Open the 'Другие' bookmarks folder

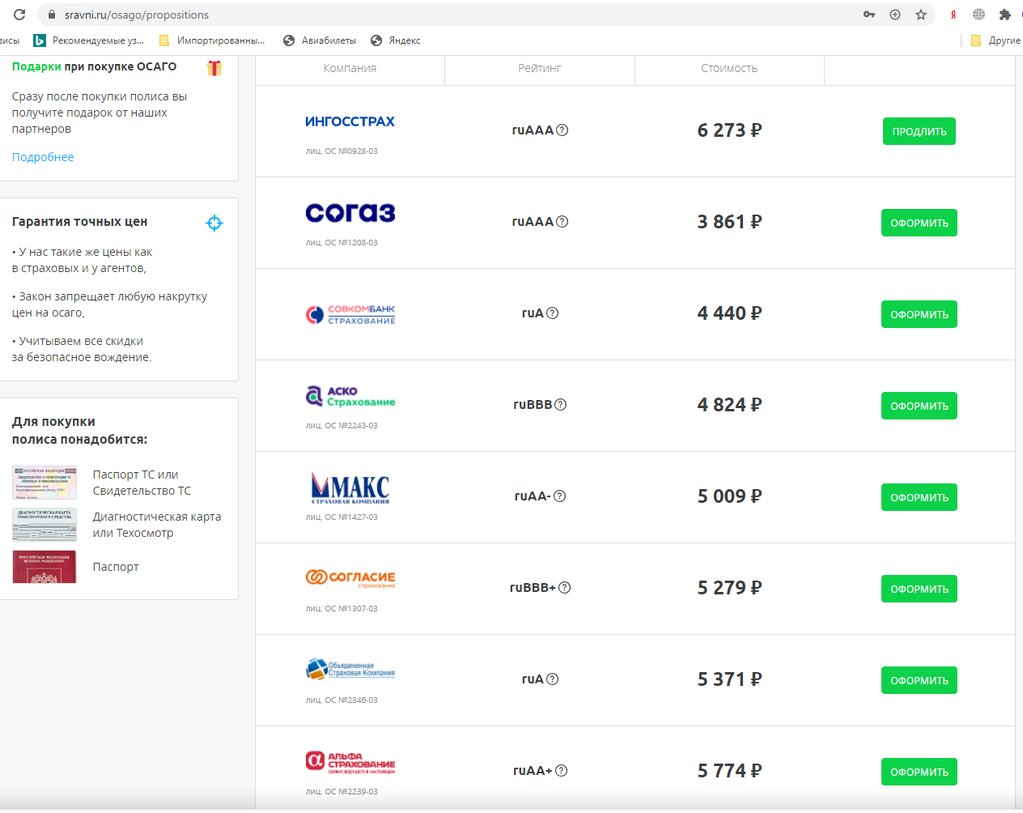tap(996, 40)
